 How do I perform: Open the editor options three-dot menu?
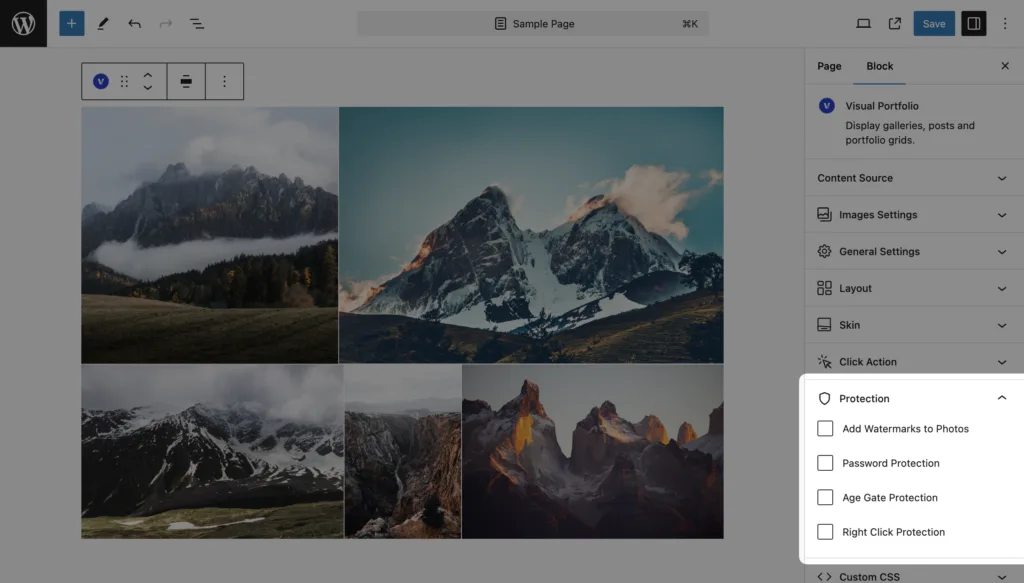coord(1005,24)
